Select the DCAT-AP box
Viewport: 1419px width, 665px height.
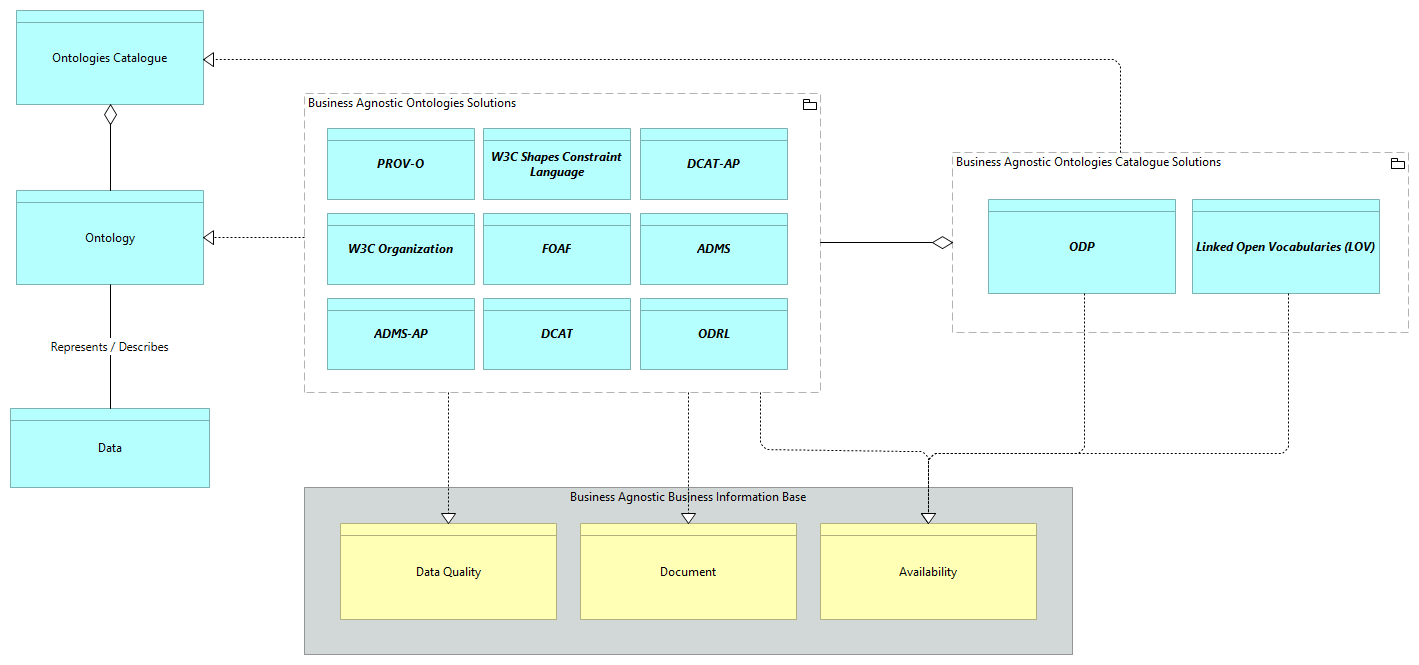point(714,164)
